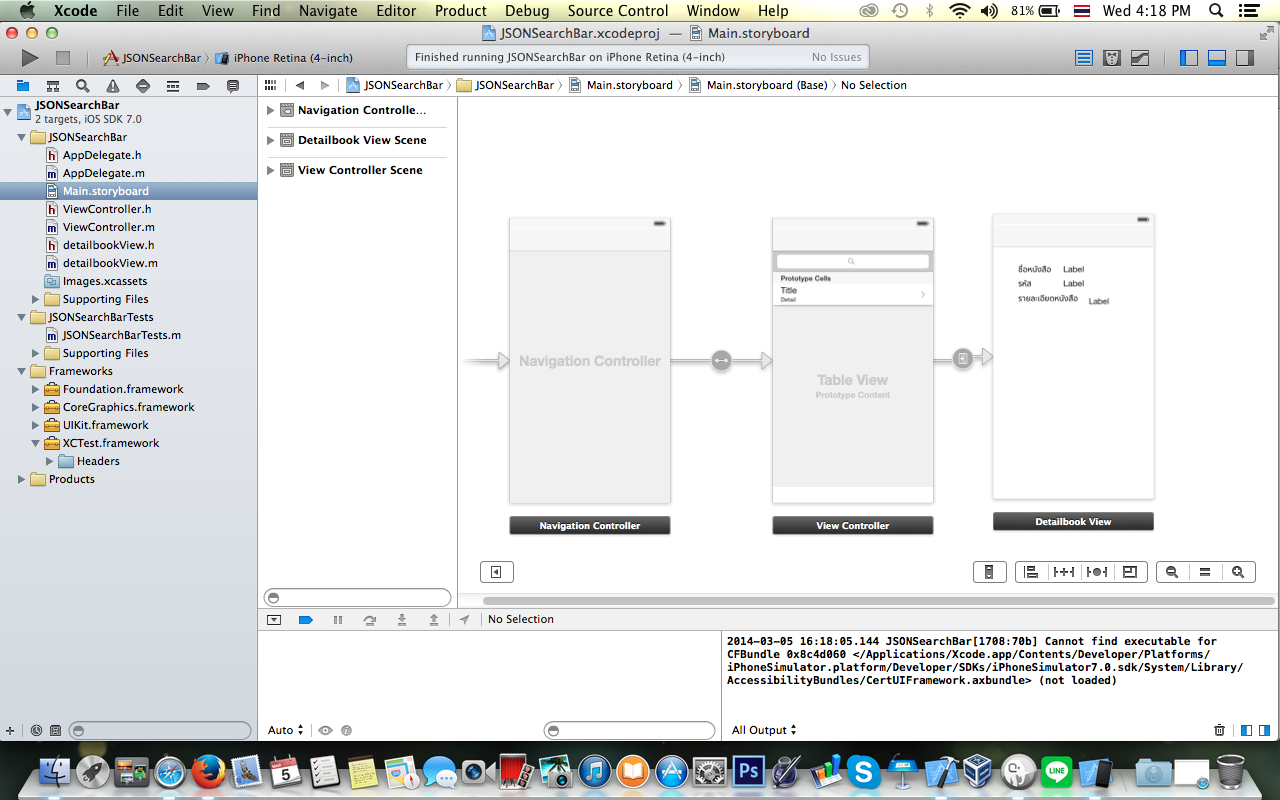Collapse the Frameworks group
The height and width of the screenshot is (800, 1280).
click(22, 371)
